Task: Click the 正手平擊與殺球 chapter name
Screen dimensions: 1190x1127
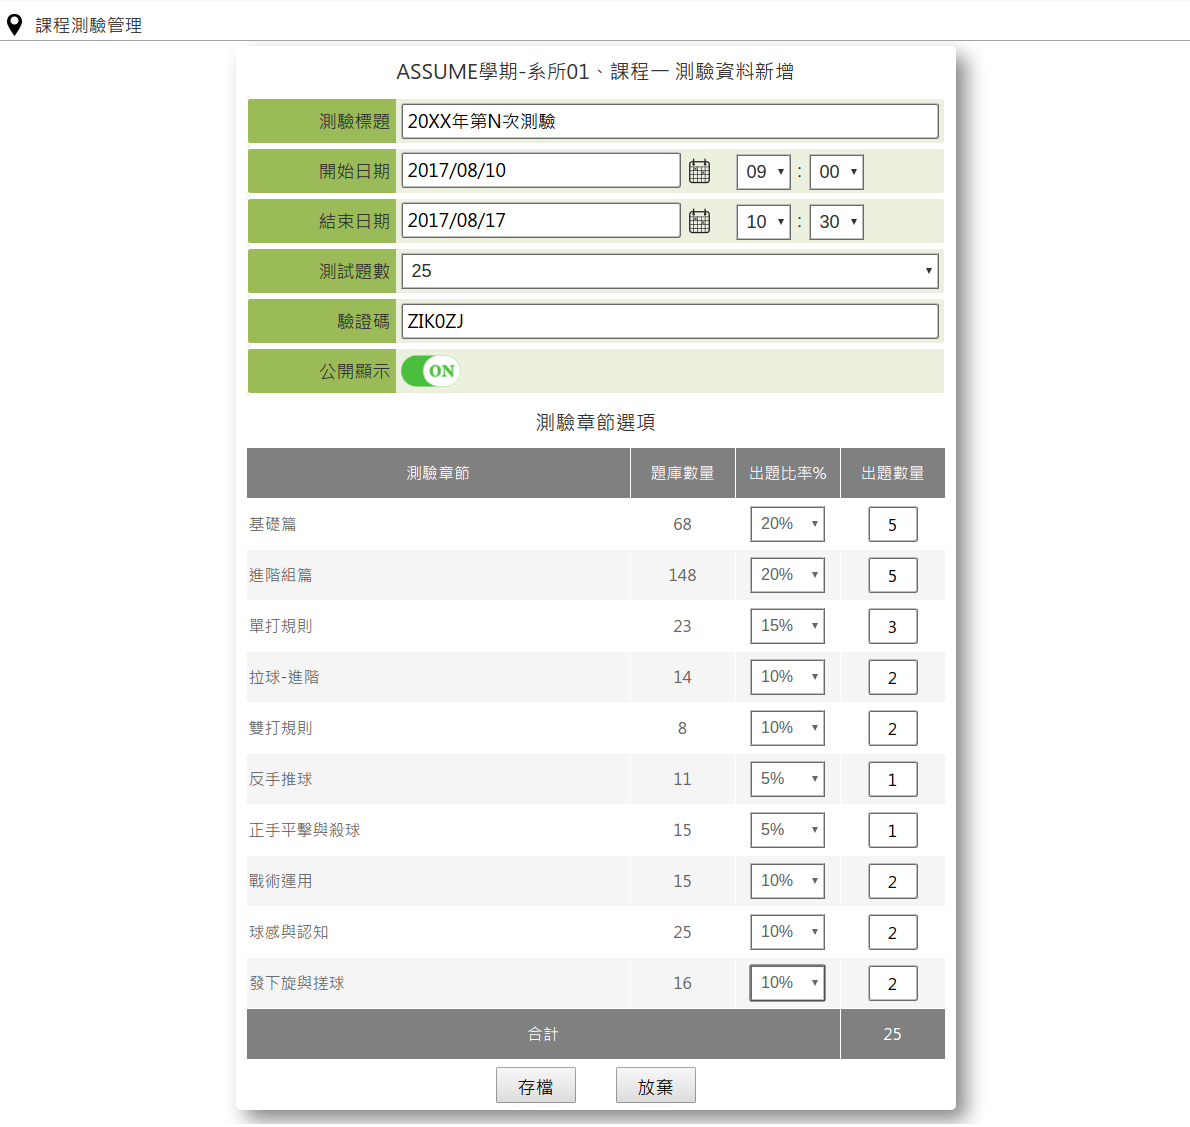Action: (304, 830)
